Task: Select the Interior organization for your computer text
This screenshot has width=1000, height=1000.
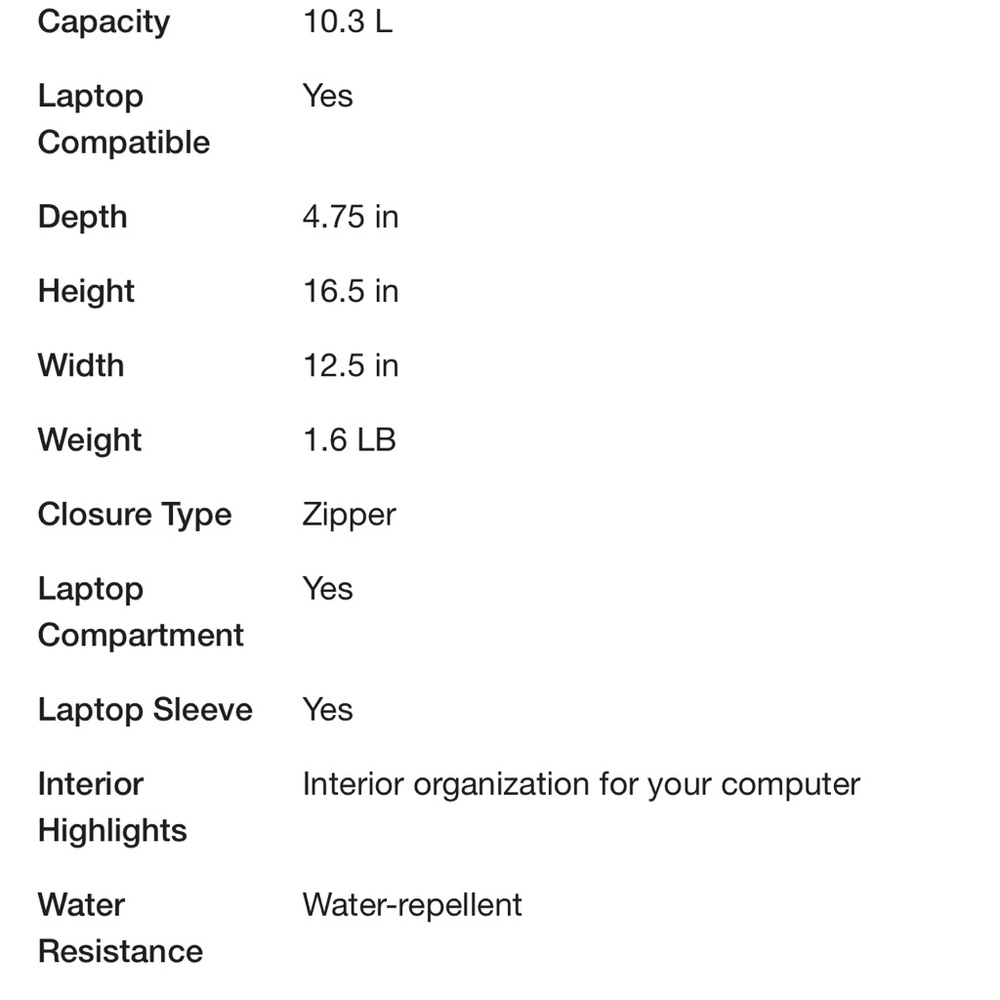Action: (x=581, y=784)
